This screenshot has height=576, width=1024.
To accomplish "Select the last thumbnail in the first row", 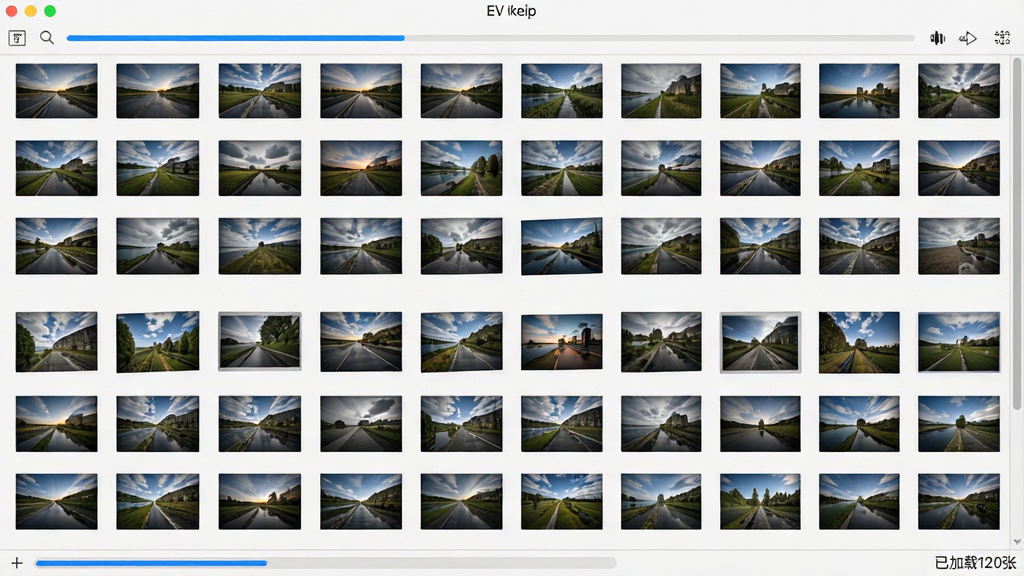I will tap(959, 91).
